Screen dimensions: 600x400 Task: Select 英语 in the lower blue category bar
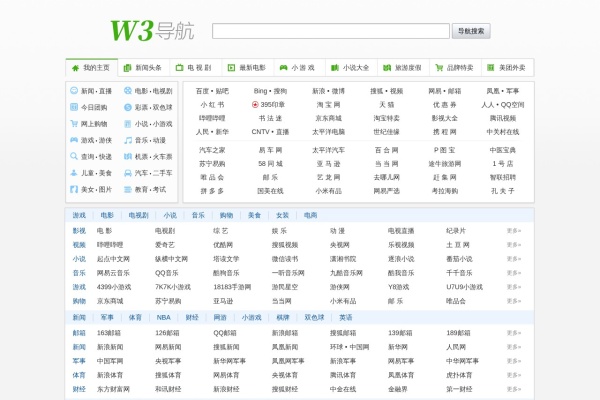346,317
